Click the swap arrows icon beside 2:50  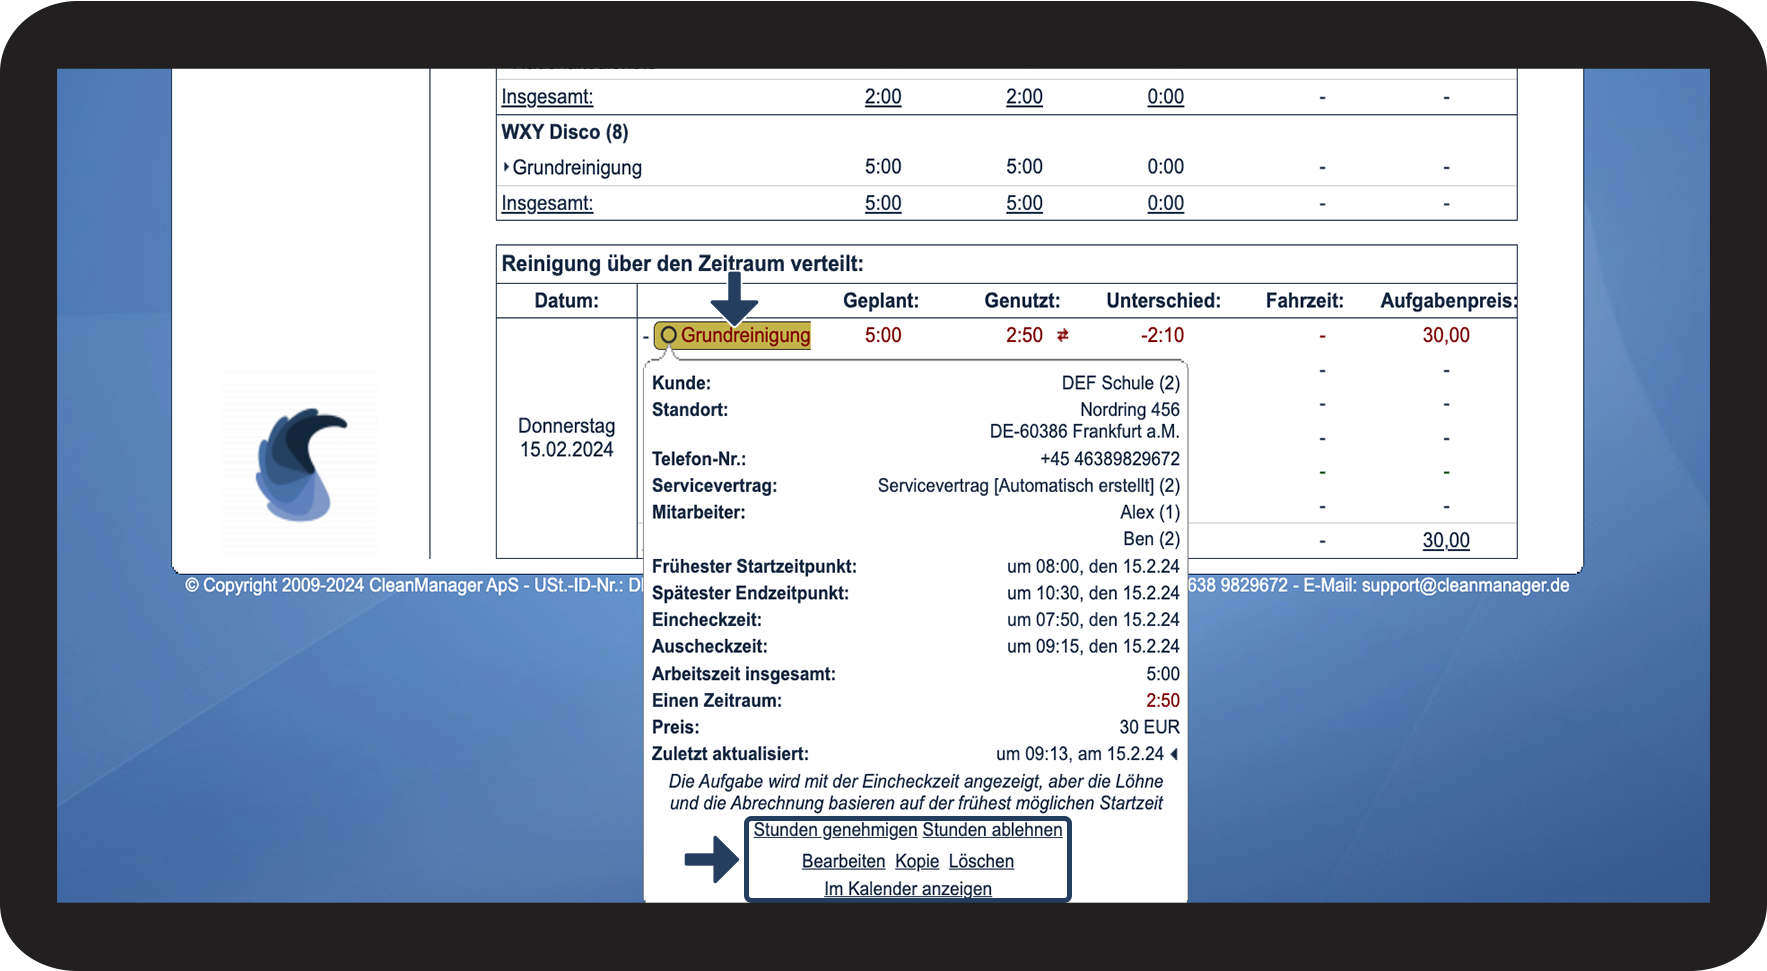[1063, 336]
